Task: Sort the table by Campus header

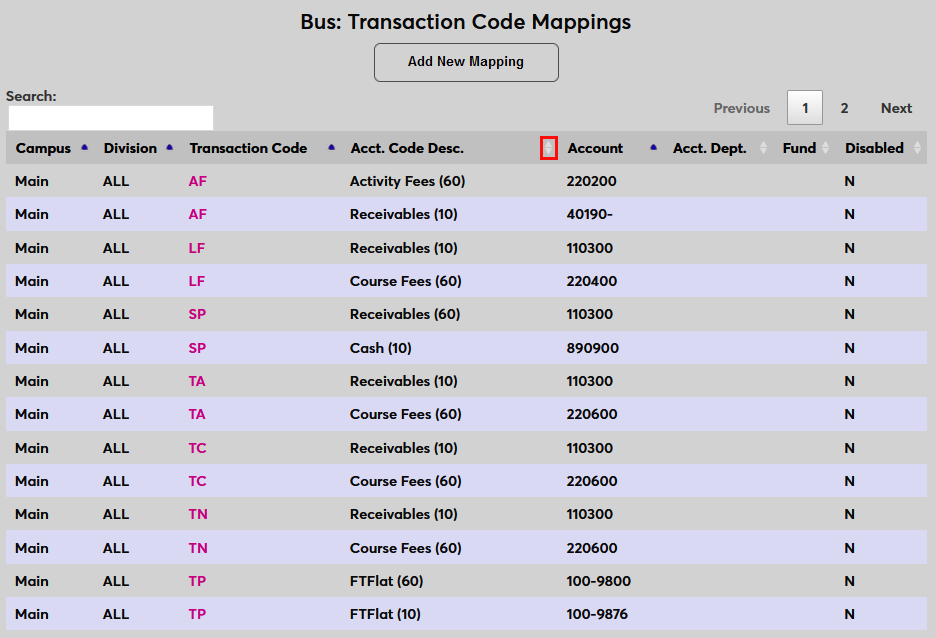Action: tap(42, 147)
